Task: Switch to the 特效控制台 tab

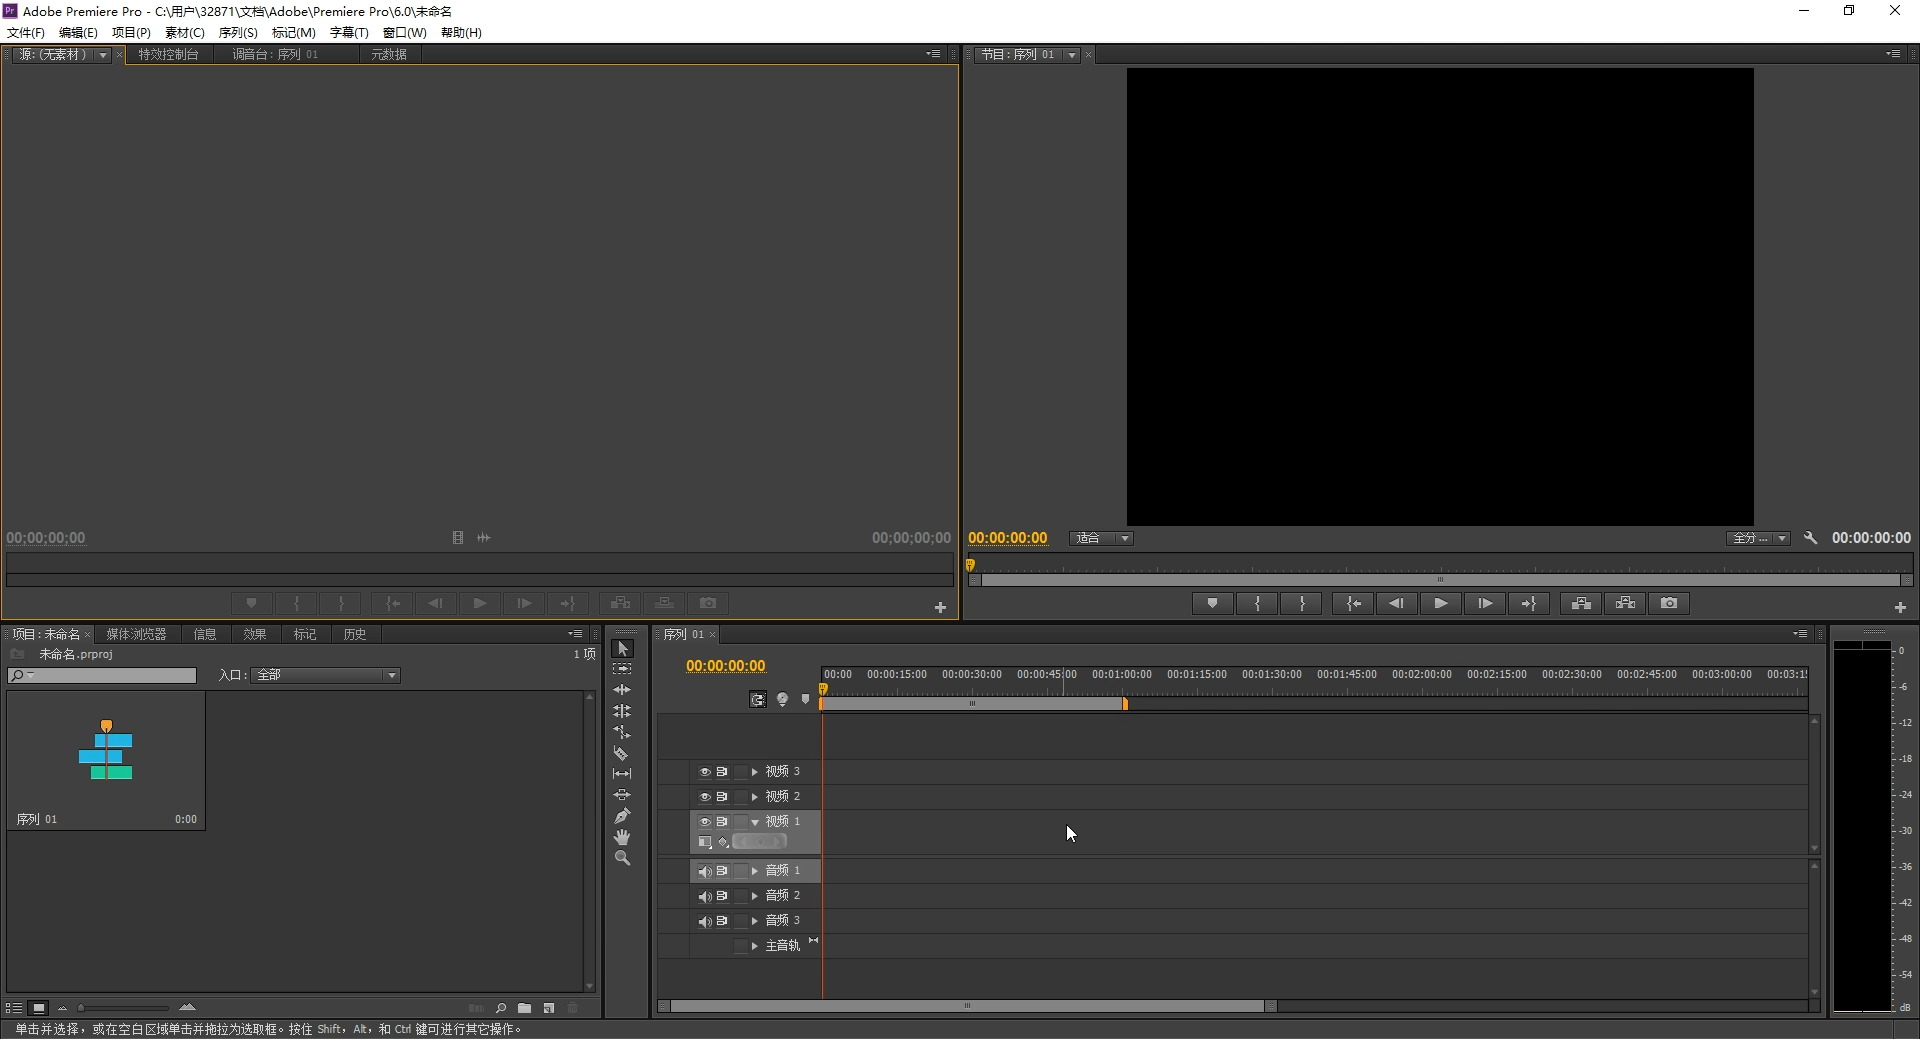Action: click(x=168, y=54)
